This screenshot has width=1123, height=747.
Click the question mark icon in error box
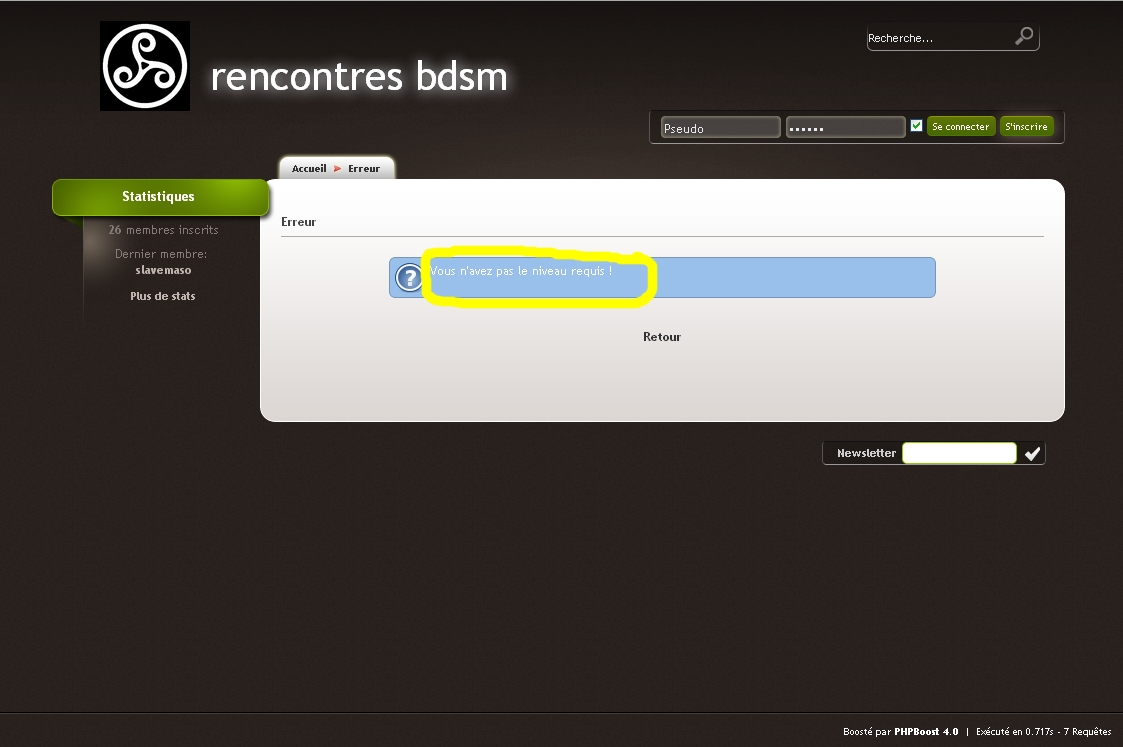(x=409, y=277)
